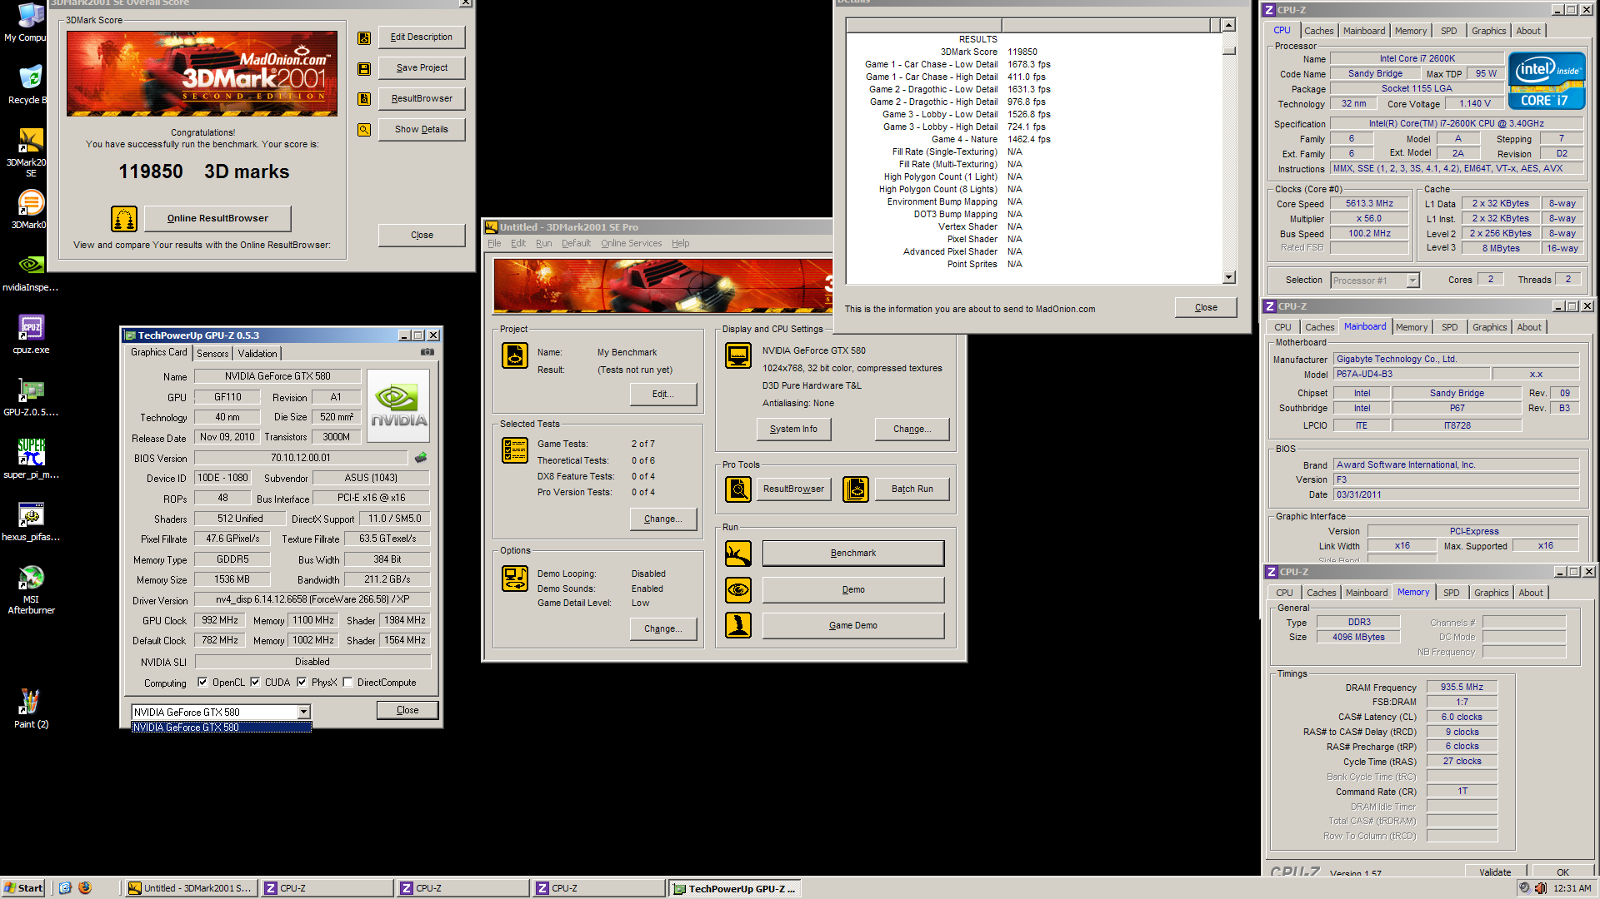Image resolution: width=1600 pixels, height=899 pixels.
Task: Click the Validate button in CPU-Z
Action: (x=1495, y=871)
